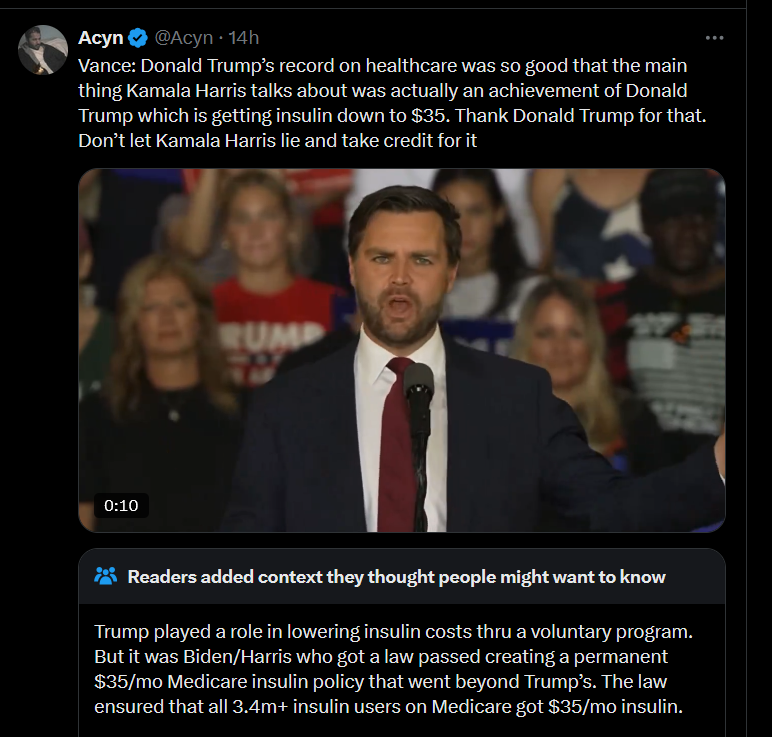This screenshot has height=737, width=772.
Task: Play the Vance rally video
Action: pyautogui.click(x=401, y=350)
